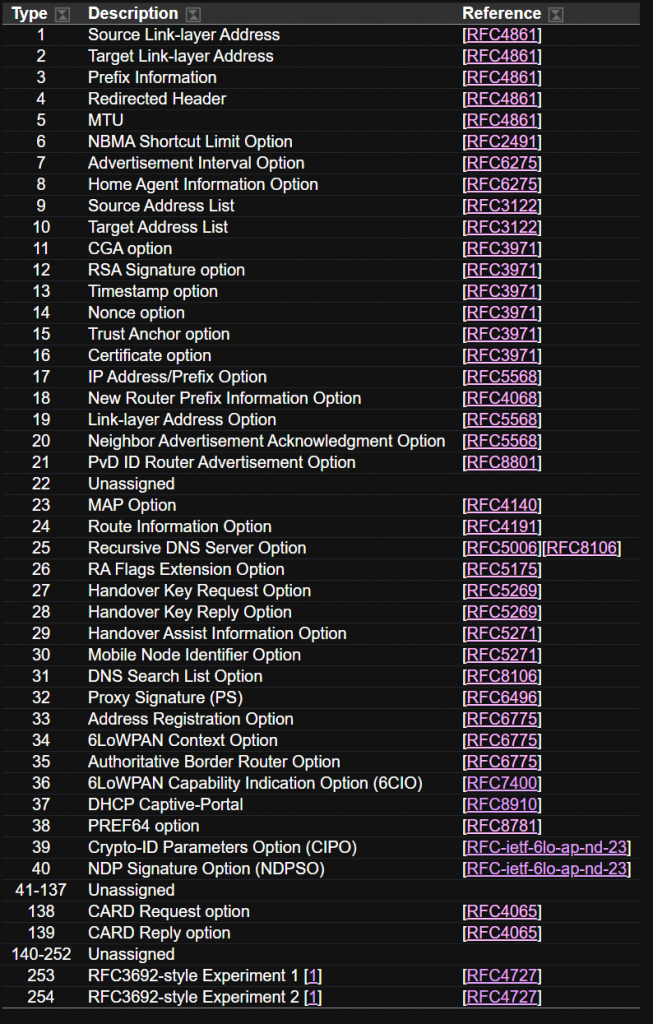Viewport: 653px width, 1024px height.
Task: Open RFC4727 link for RFC3692-style Experiment 1
Action: 502,976
